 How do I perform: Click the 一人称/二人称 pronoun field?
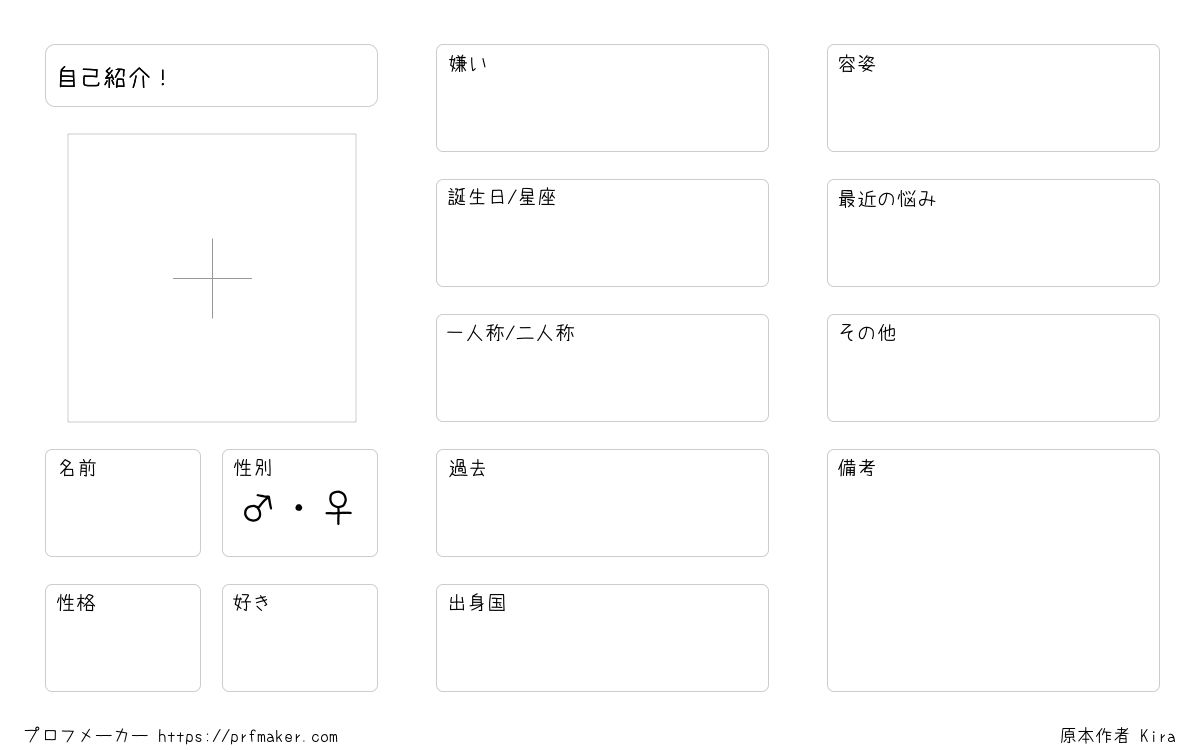(x=602, y=368)
